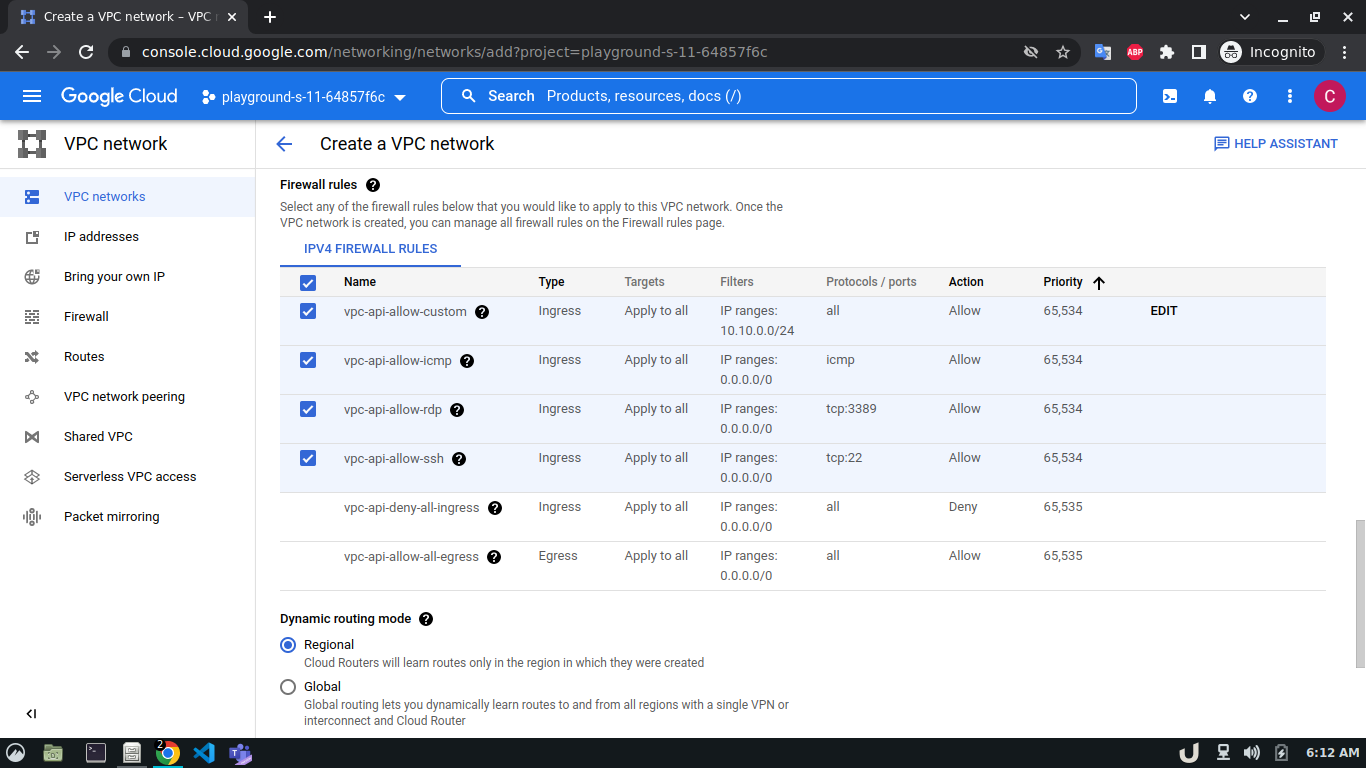The height and width of the screenshot is (768, 1366).
Task: Open the Google Cloud navigation menu
Action: tap(32, 96)
